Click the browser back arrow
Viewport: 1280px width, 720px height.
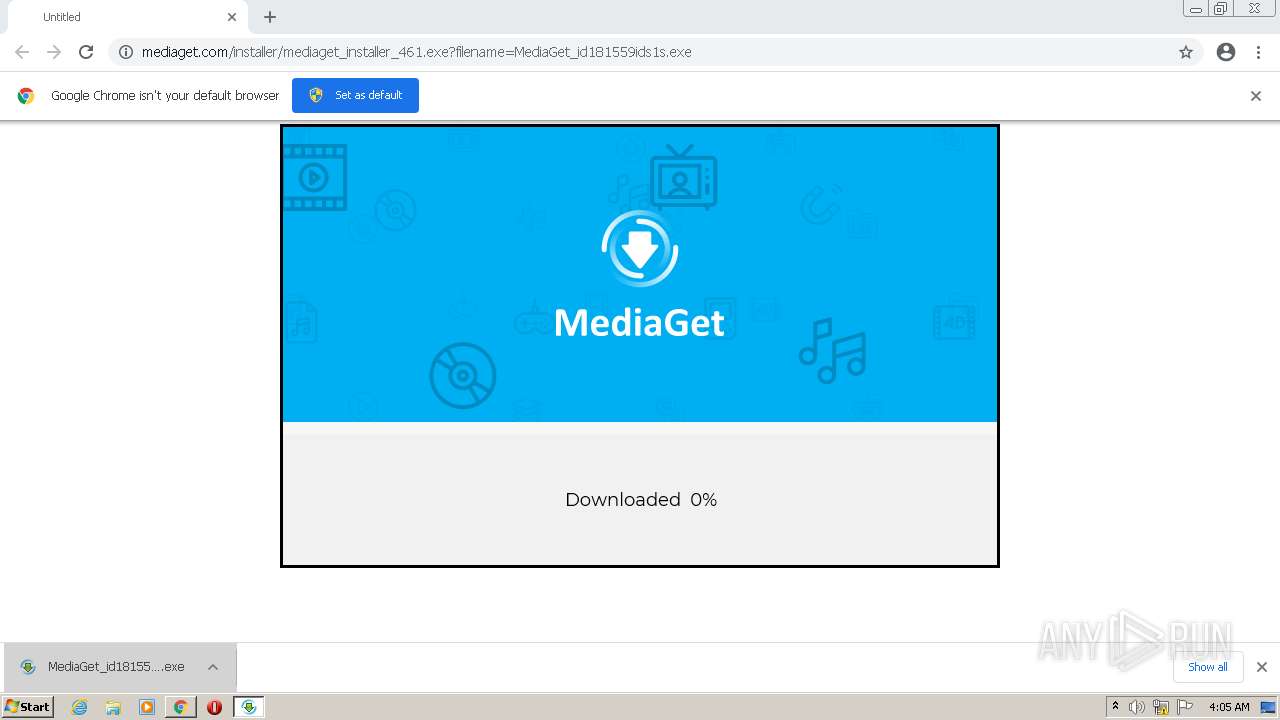pos(22,52)
